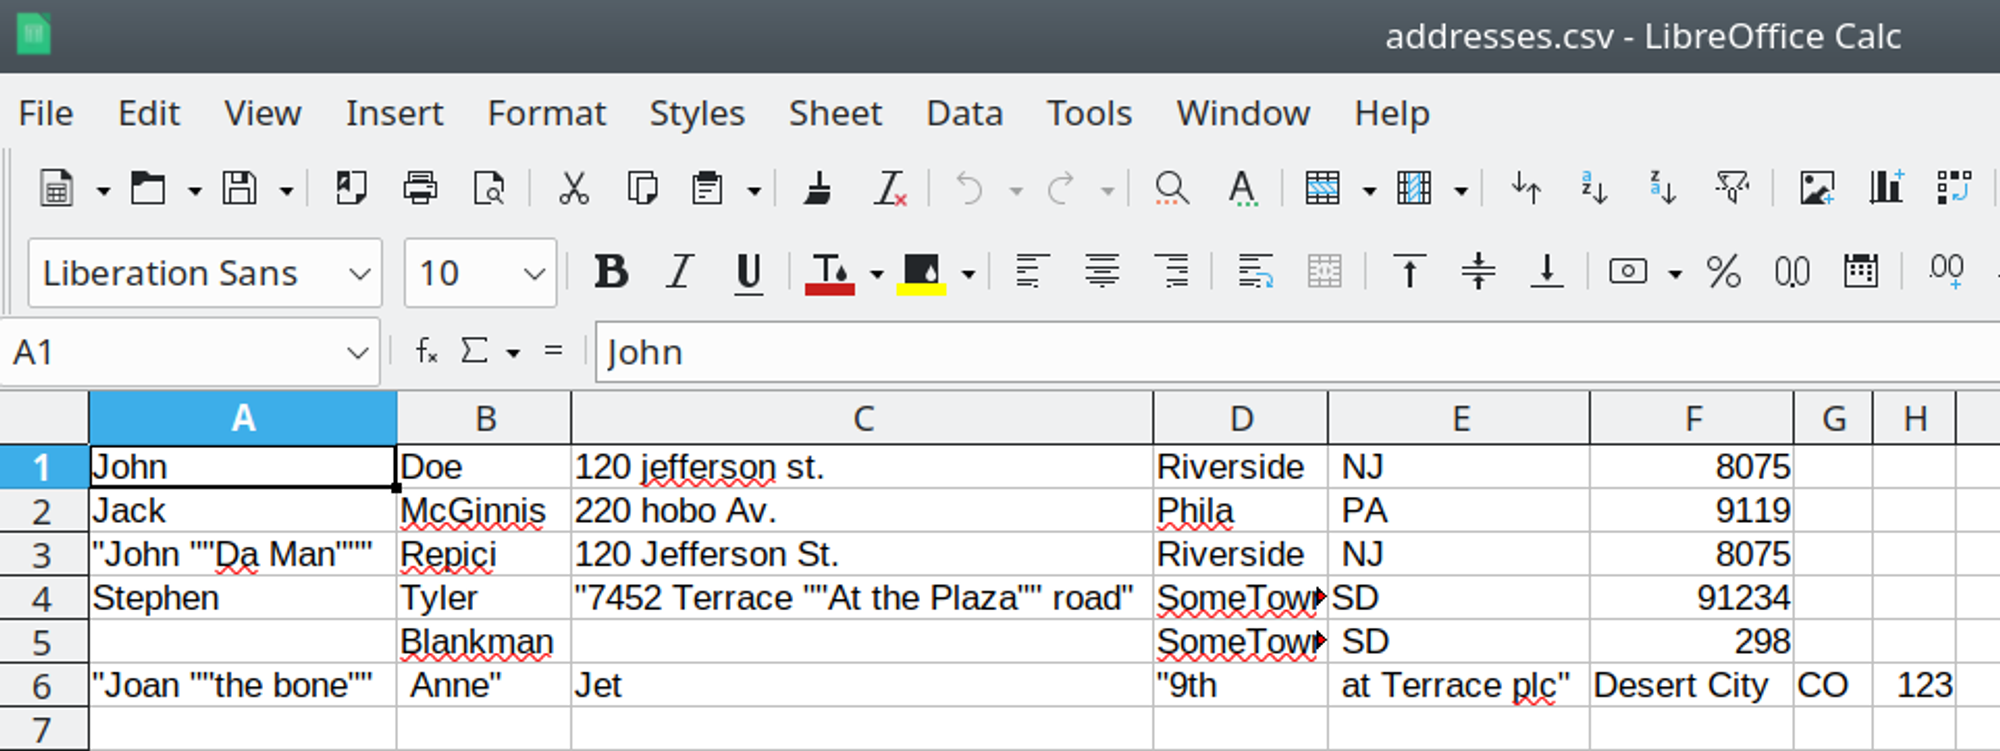Click the Insert Chart icon

click(1886, 188)
